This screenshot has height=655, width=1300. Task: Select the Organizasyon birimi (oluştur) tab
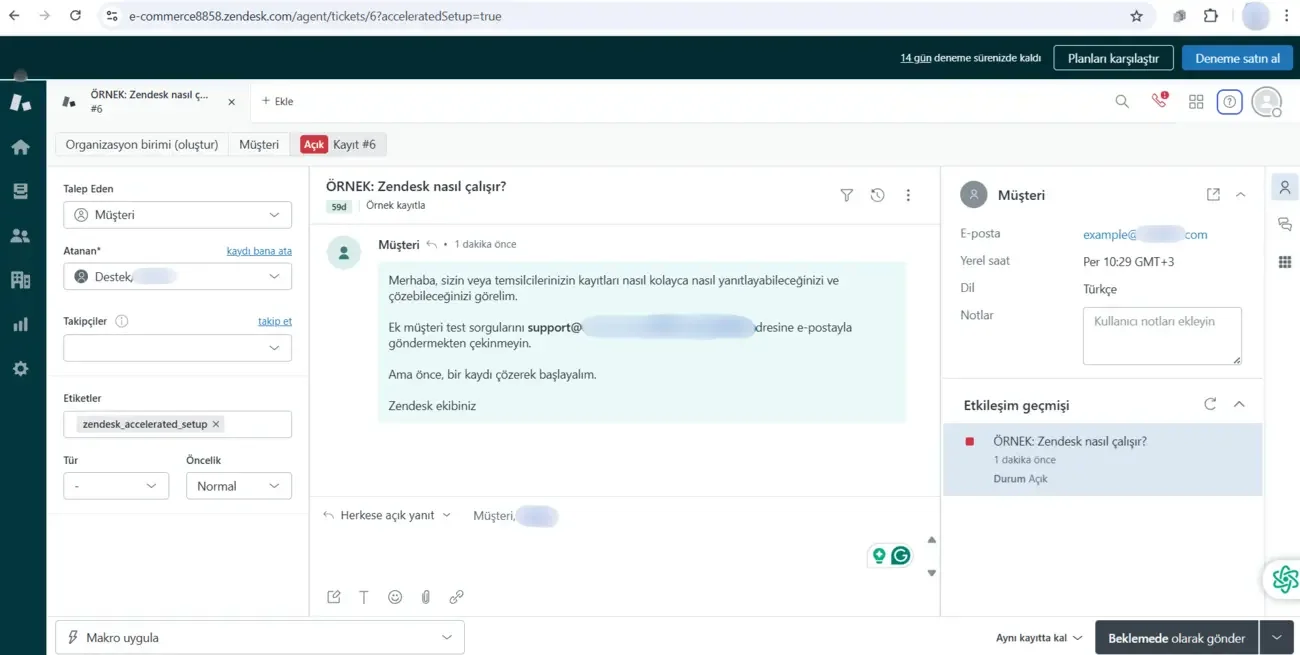pyautogui.click(x=142, y=144)
